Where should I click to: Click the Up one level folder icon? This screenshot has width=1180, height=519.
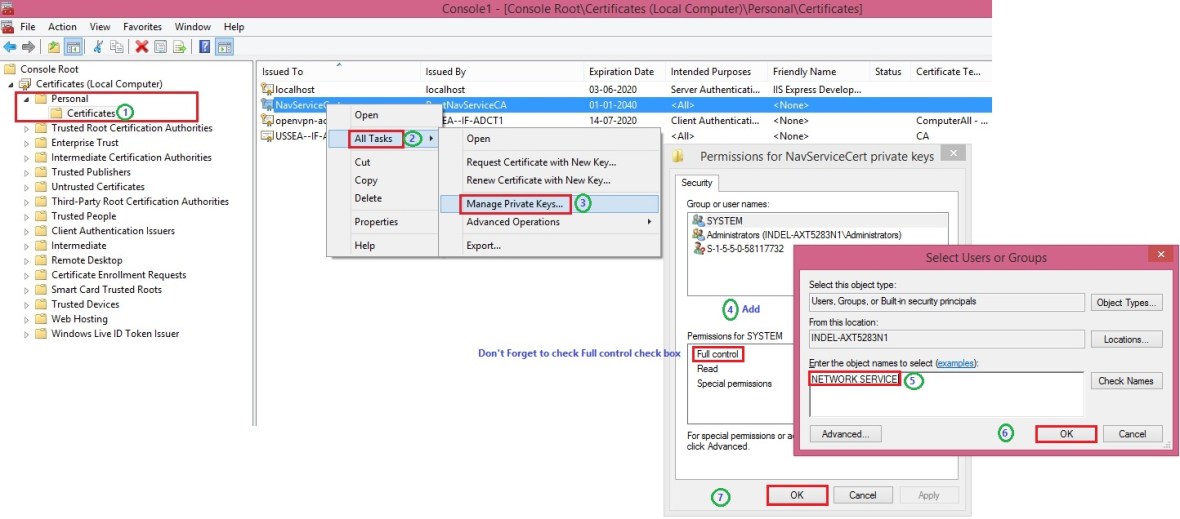pos(54,46)
